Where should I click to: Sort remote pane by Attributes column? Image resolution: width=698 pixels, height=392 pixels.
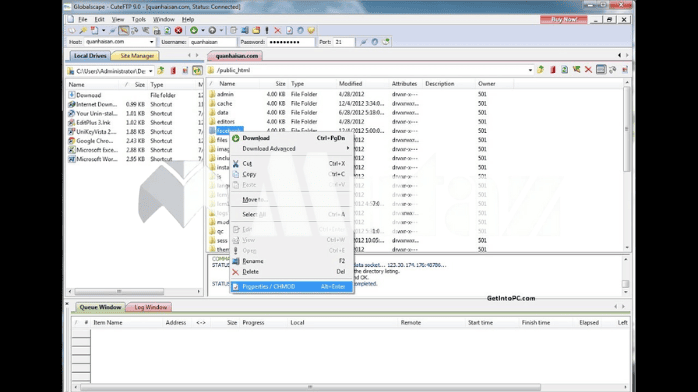click(x=405, y=84)
